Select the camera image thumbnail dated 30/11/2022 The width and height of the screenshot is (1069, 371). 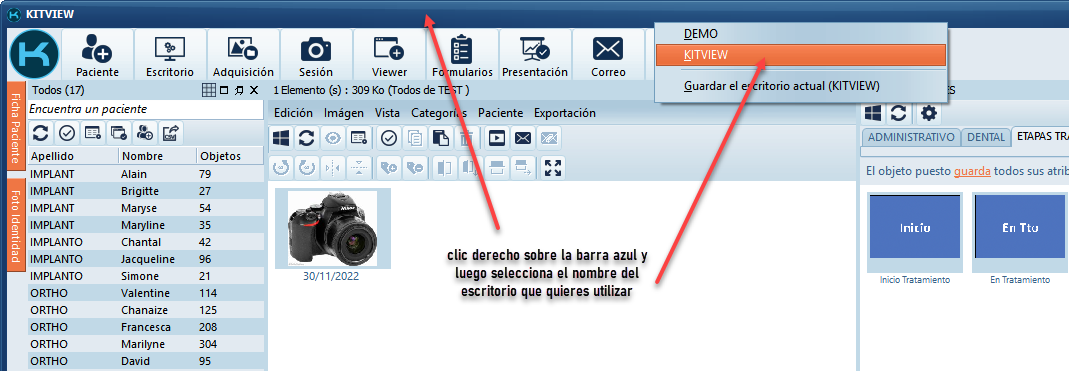click(333, 228)
